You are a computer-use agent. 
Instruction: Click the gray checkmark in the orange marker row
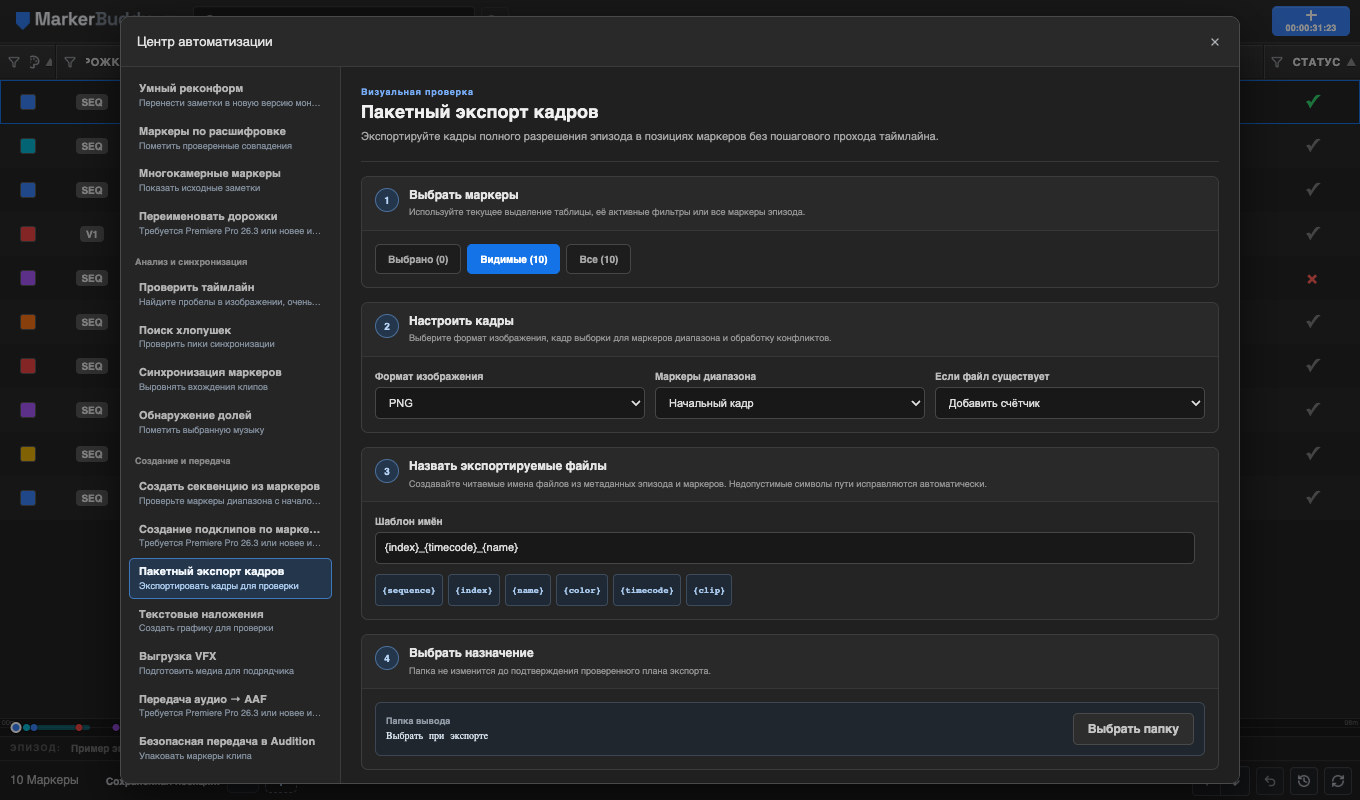click(1313, 322)
